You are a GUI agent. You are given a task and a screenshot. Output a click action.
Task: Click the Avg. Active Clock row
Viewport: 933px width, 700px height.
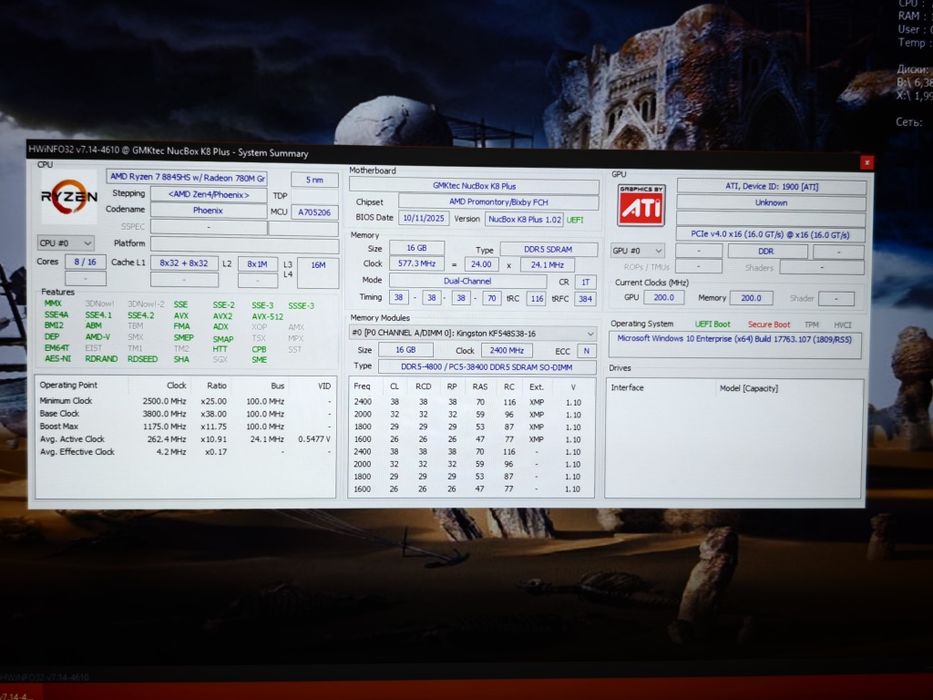point(185,439)
